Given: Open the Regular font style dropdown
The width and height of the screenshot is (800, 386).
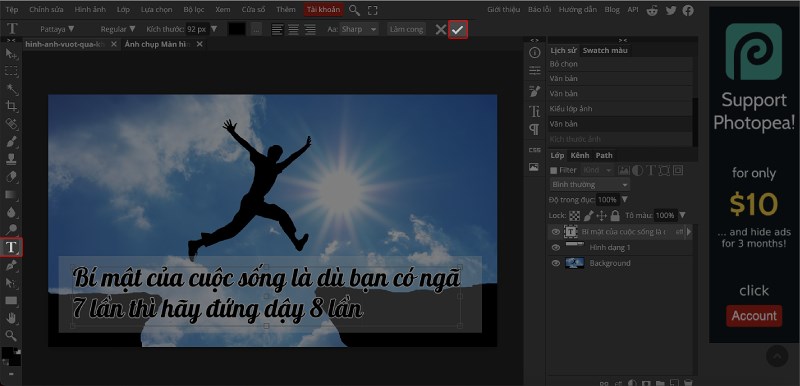Looking at the screenshot, I should pos(118,29).
